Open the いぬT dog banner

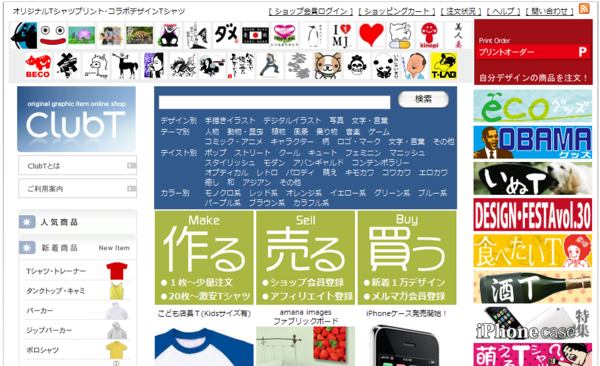point(533,178)
